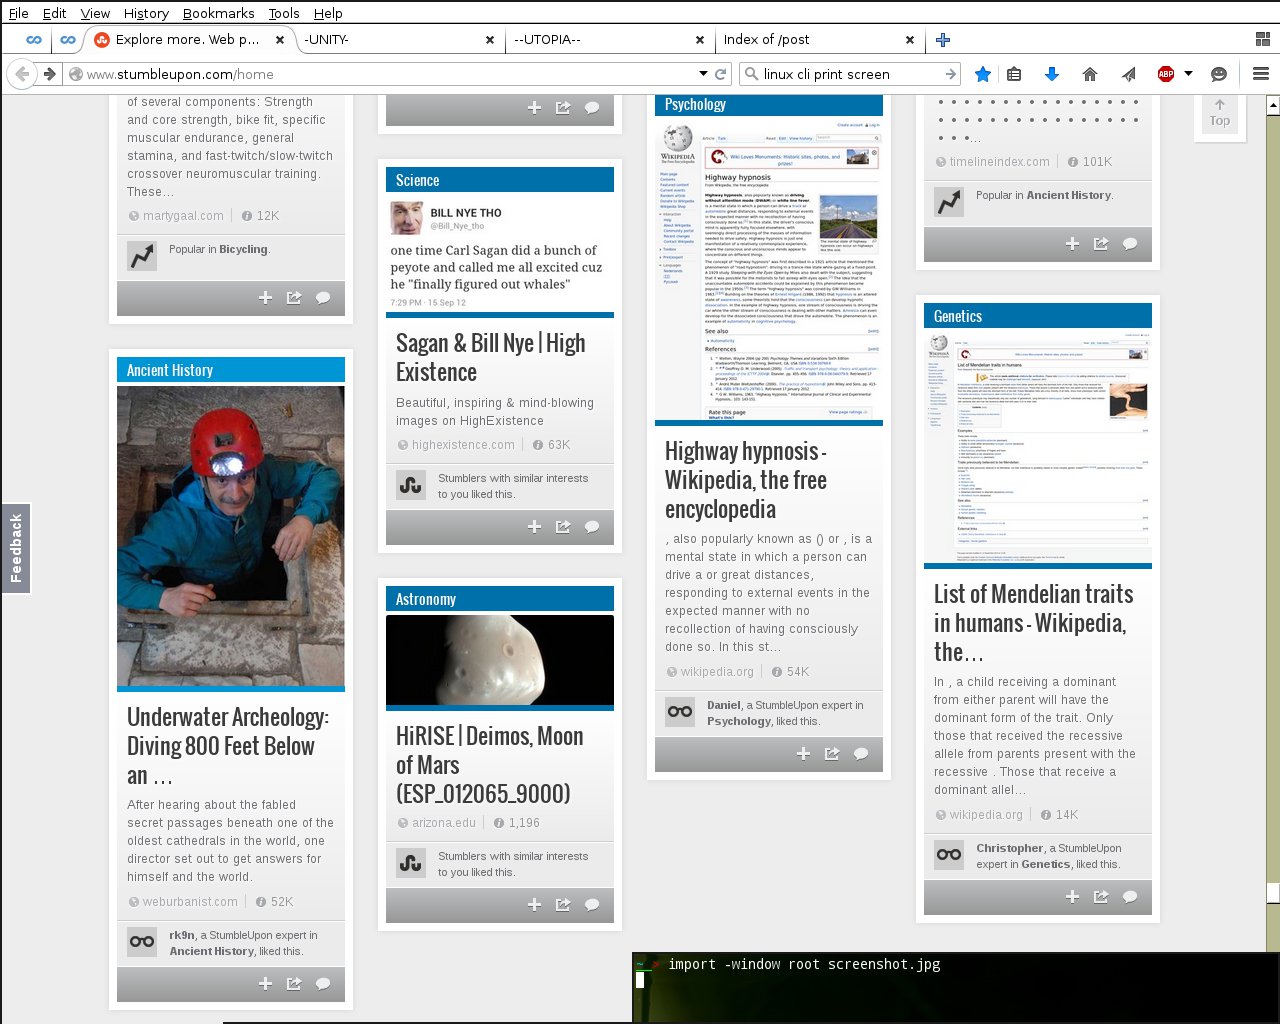Click the Adblock Plus ABP icon
Image resolution: width=1280 pixels, height=1024 pixels.
pyautogui.click(x=1166, y=74)
